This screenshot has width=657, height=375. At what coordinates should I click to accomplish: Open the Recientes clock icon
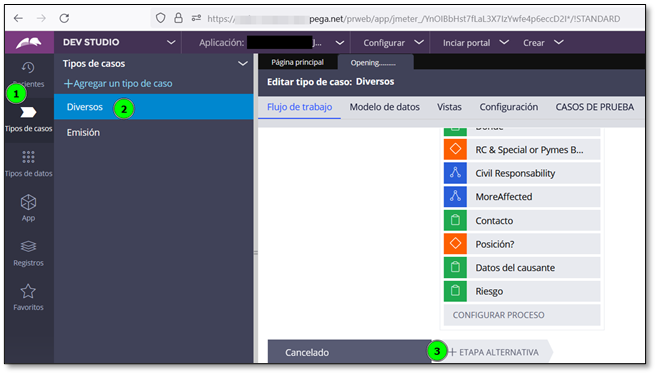(28, 67)
